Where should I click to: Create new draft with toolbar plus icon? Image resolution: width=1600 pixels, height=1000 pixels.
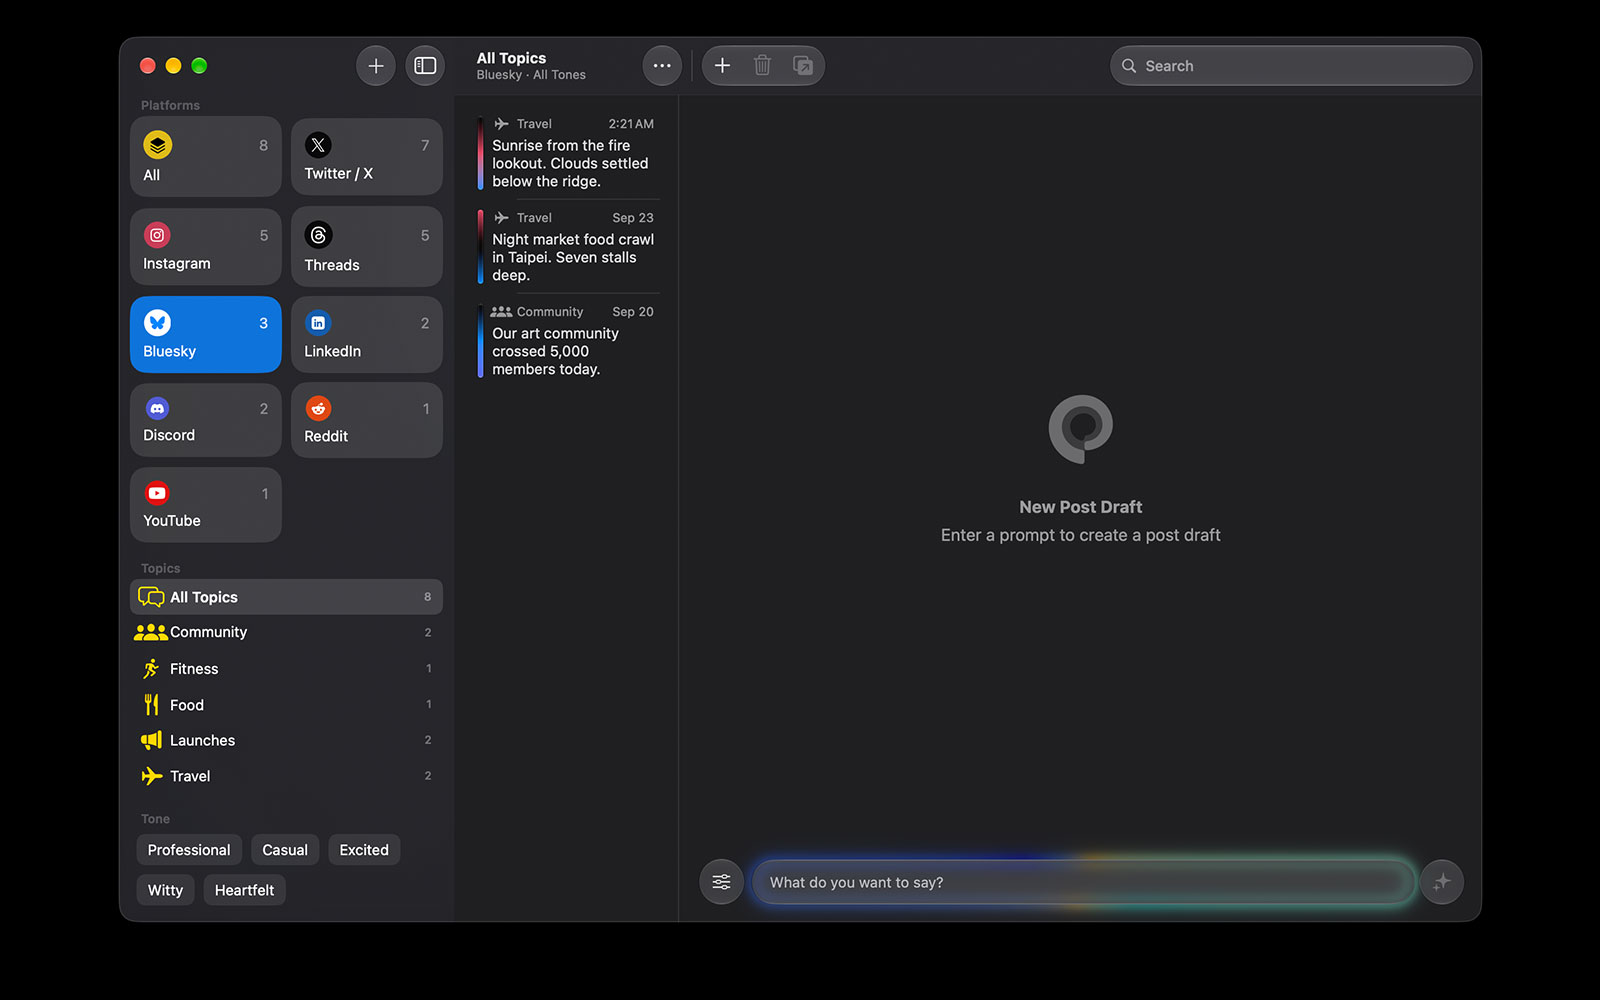coord(722,66)
